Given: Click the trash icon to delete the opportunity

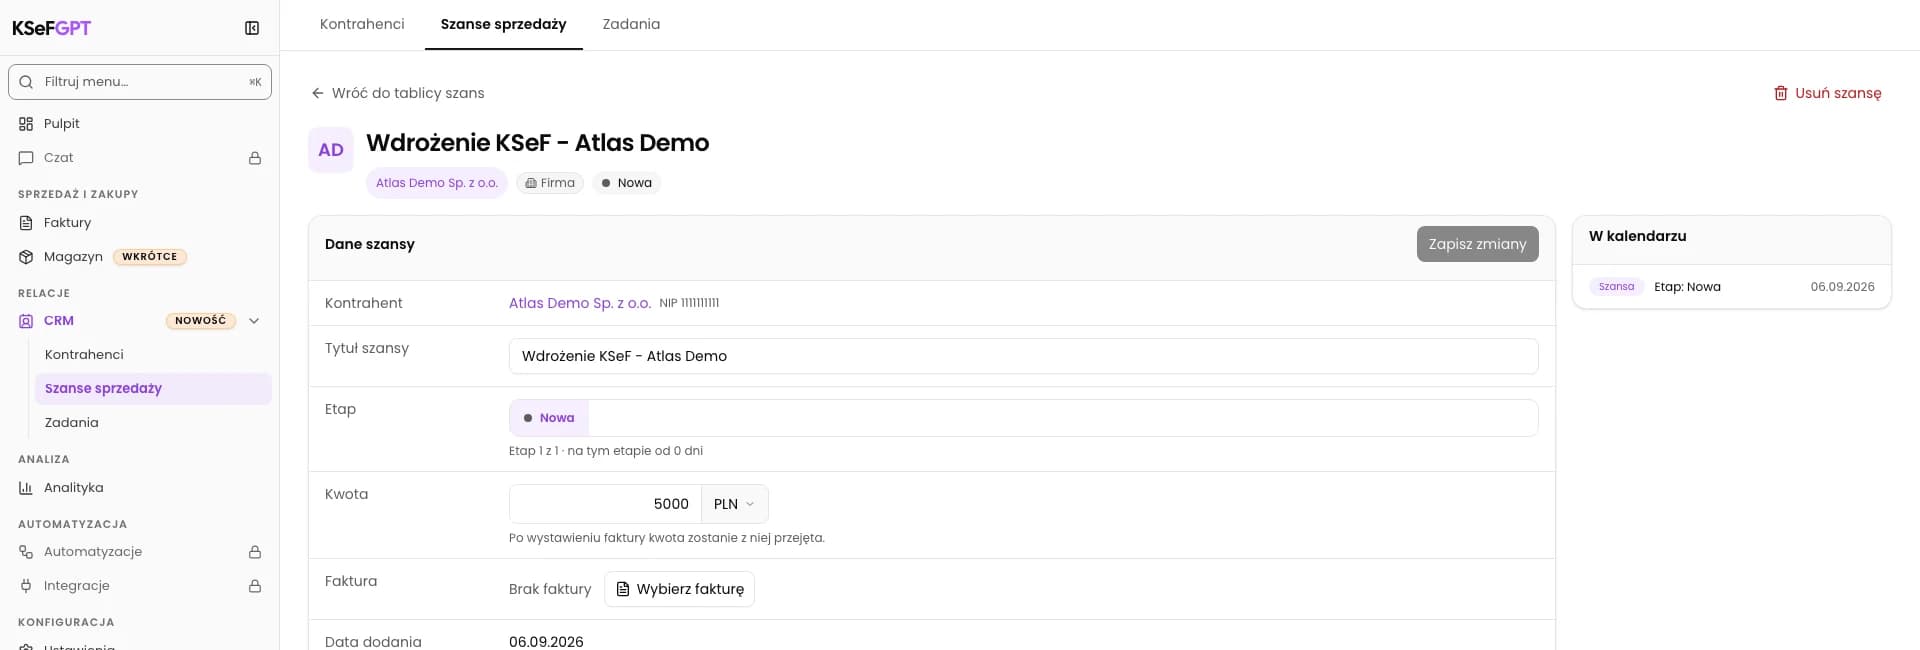Looking at the screenshot, I should [1780, 93].
